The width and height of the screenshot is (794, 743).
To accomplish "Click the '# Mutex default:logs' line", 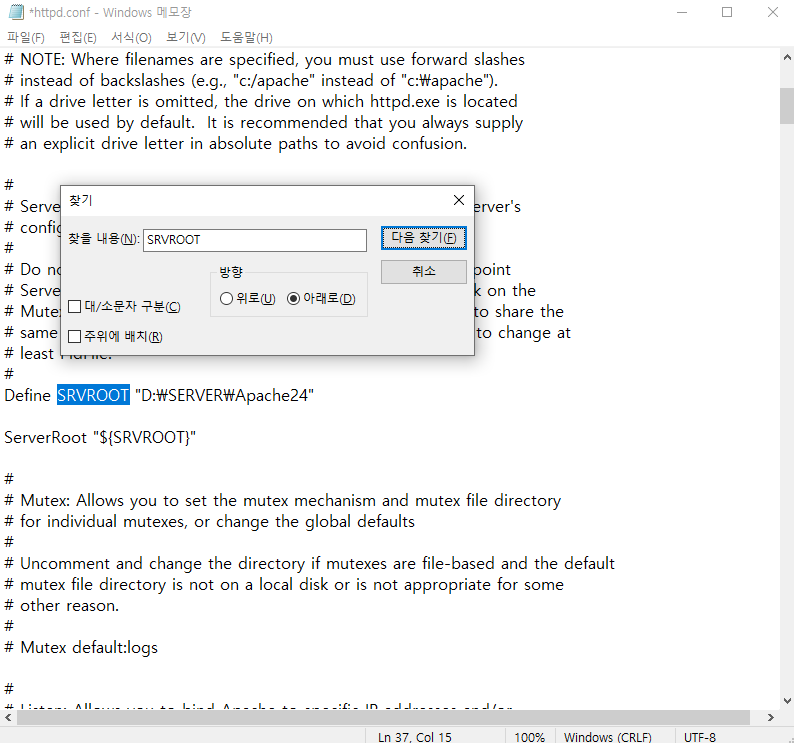I will [x=81, y=647].
